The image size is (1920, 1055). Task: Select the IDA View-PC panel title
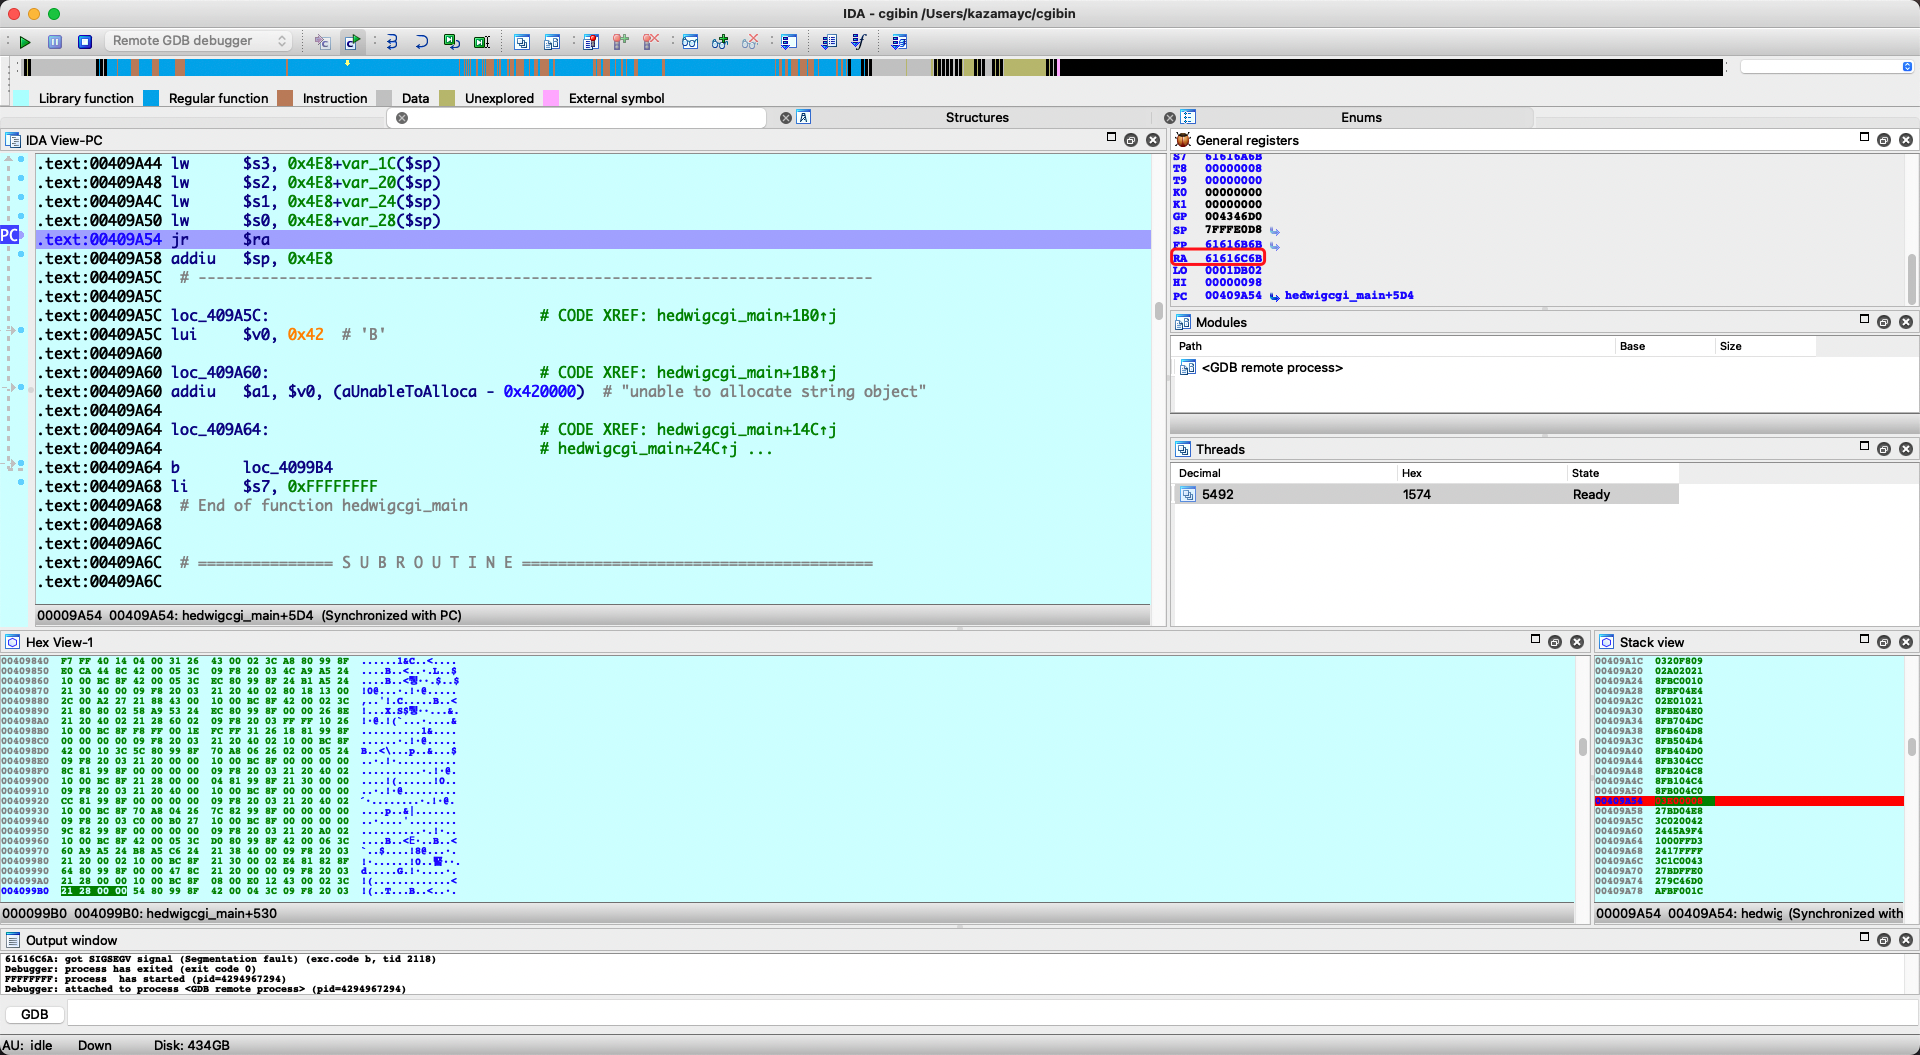[64, 140]
